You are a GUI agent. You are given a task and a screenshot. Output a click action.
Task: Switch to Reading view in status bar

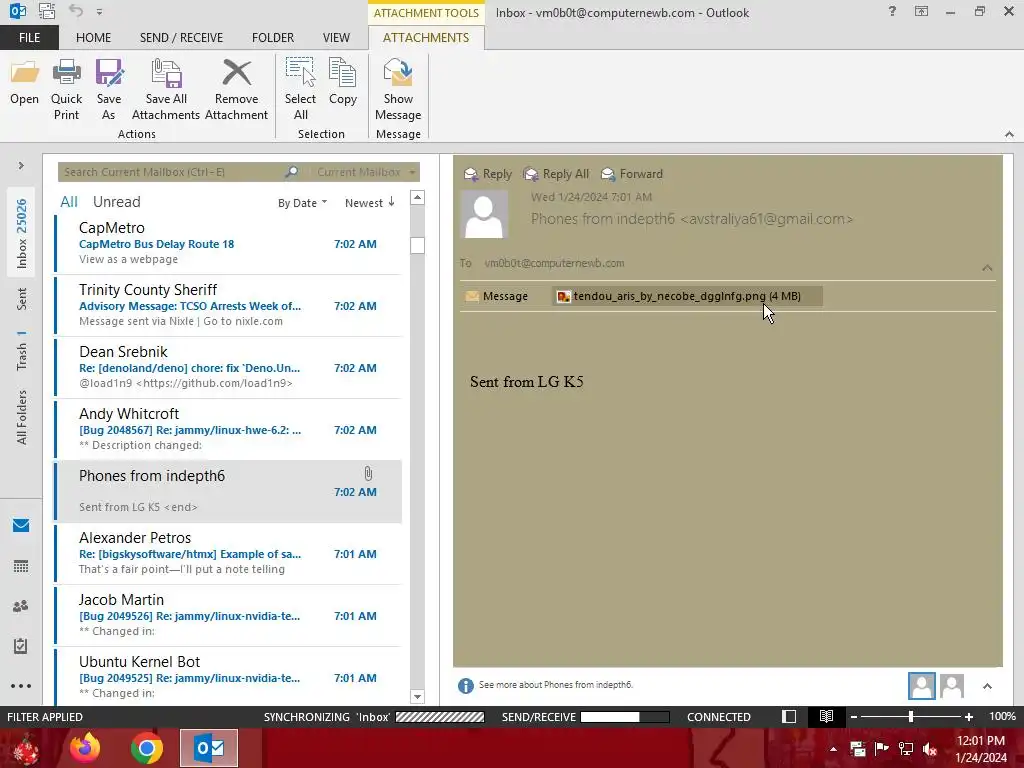tap(826, 716)
